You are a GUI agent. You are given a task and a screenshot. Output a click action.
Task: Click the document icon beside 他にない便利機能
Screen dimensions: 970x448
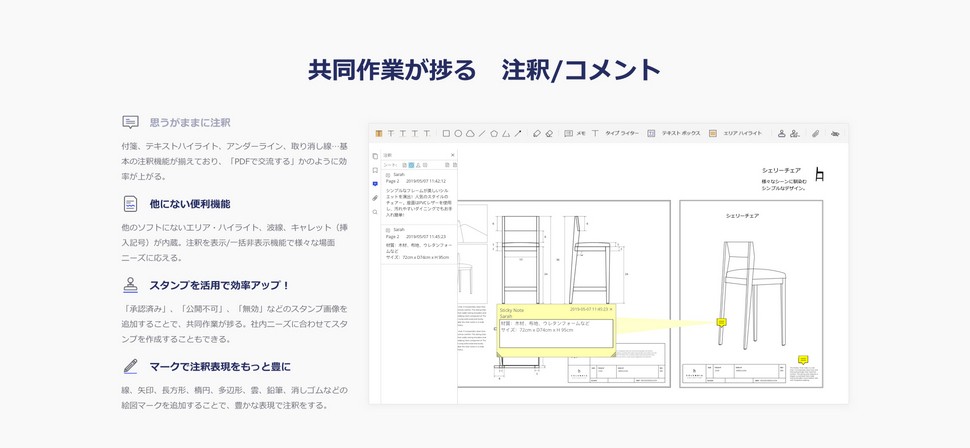point(131,204)
